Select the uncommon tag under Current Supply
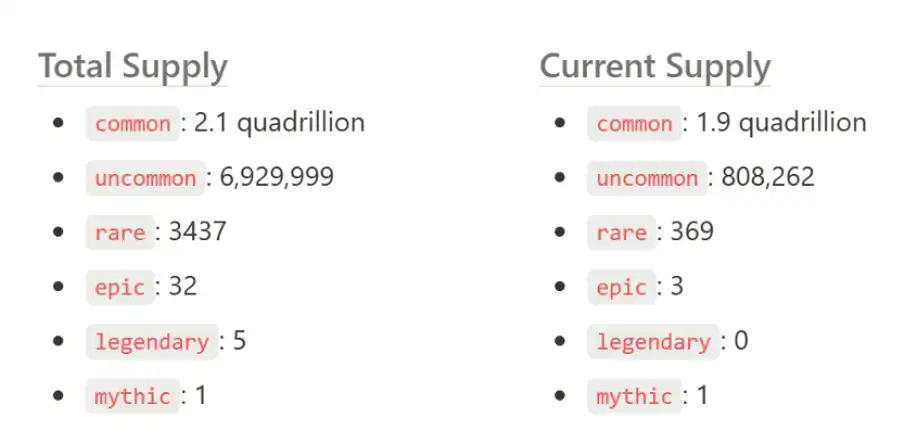907x445 pixels. (647, 179)
